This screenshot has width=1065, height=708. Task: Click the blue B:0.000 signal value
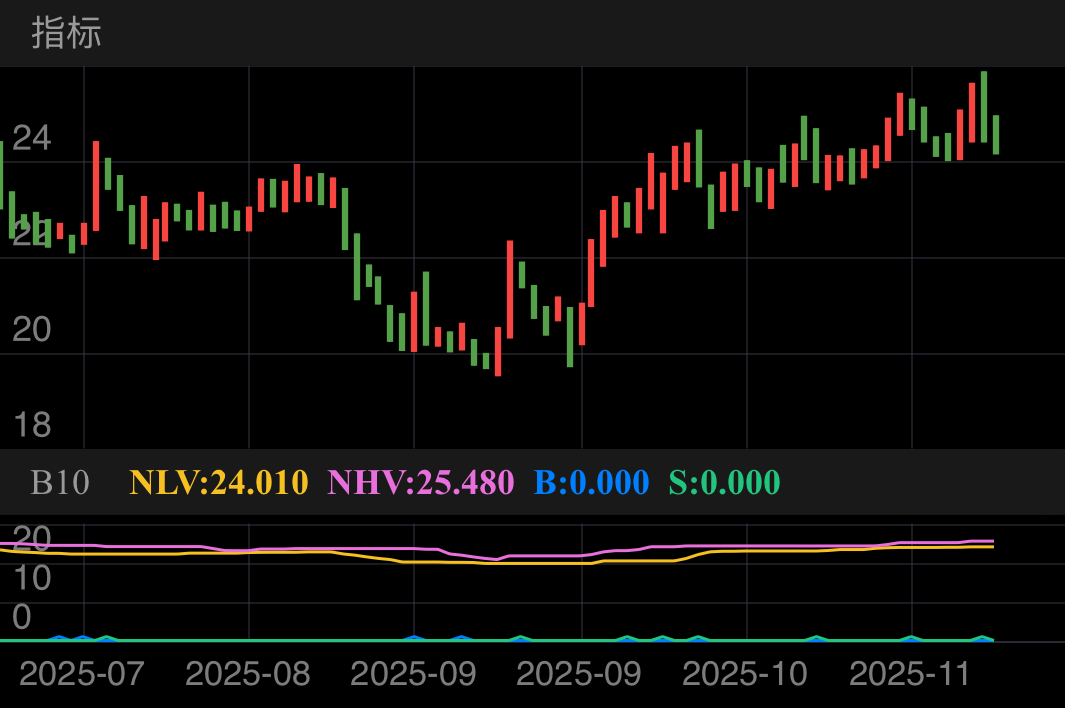point(591,482)
